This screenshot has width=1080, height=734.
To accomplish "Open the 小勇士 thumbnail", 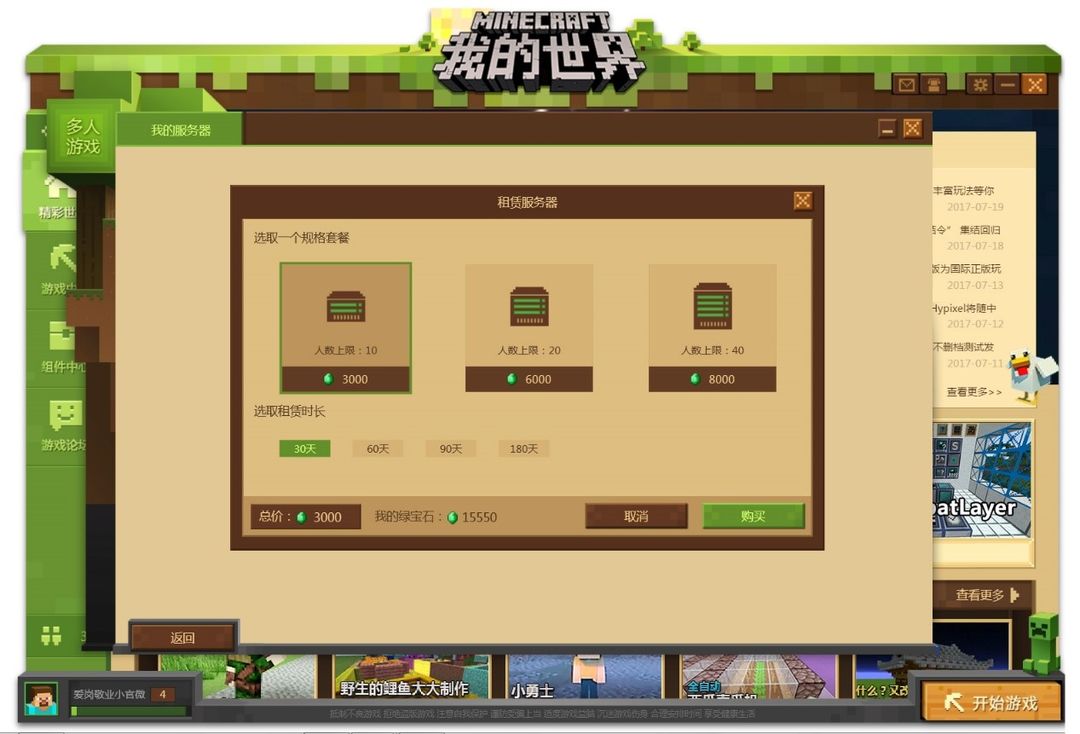I will [584, 677].
